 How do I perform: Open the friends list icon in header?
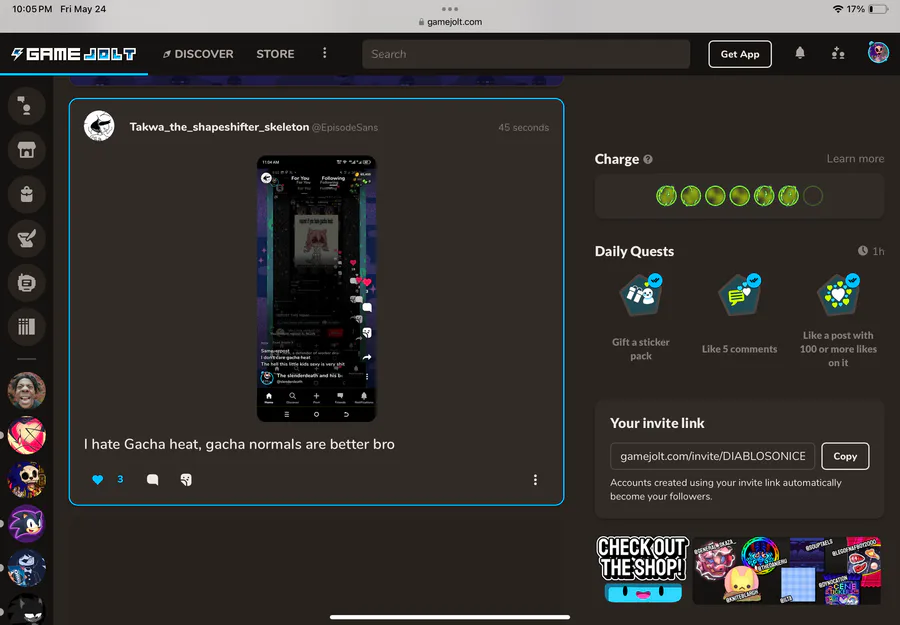point(838,53)
